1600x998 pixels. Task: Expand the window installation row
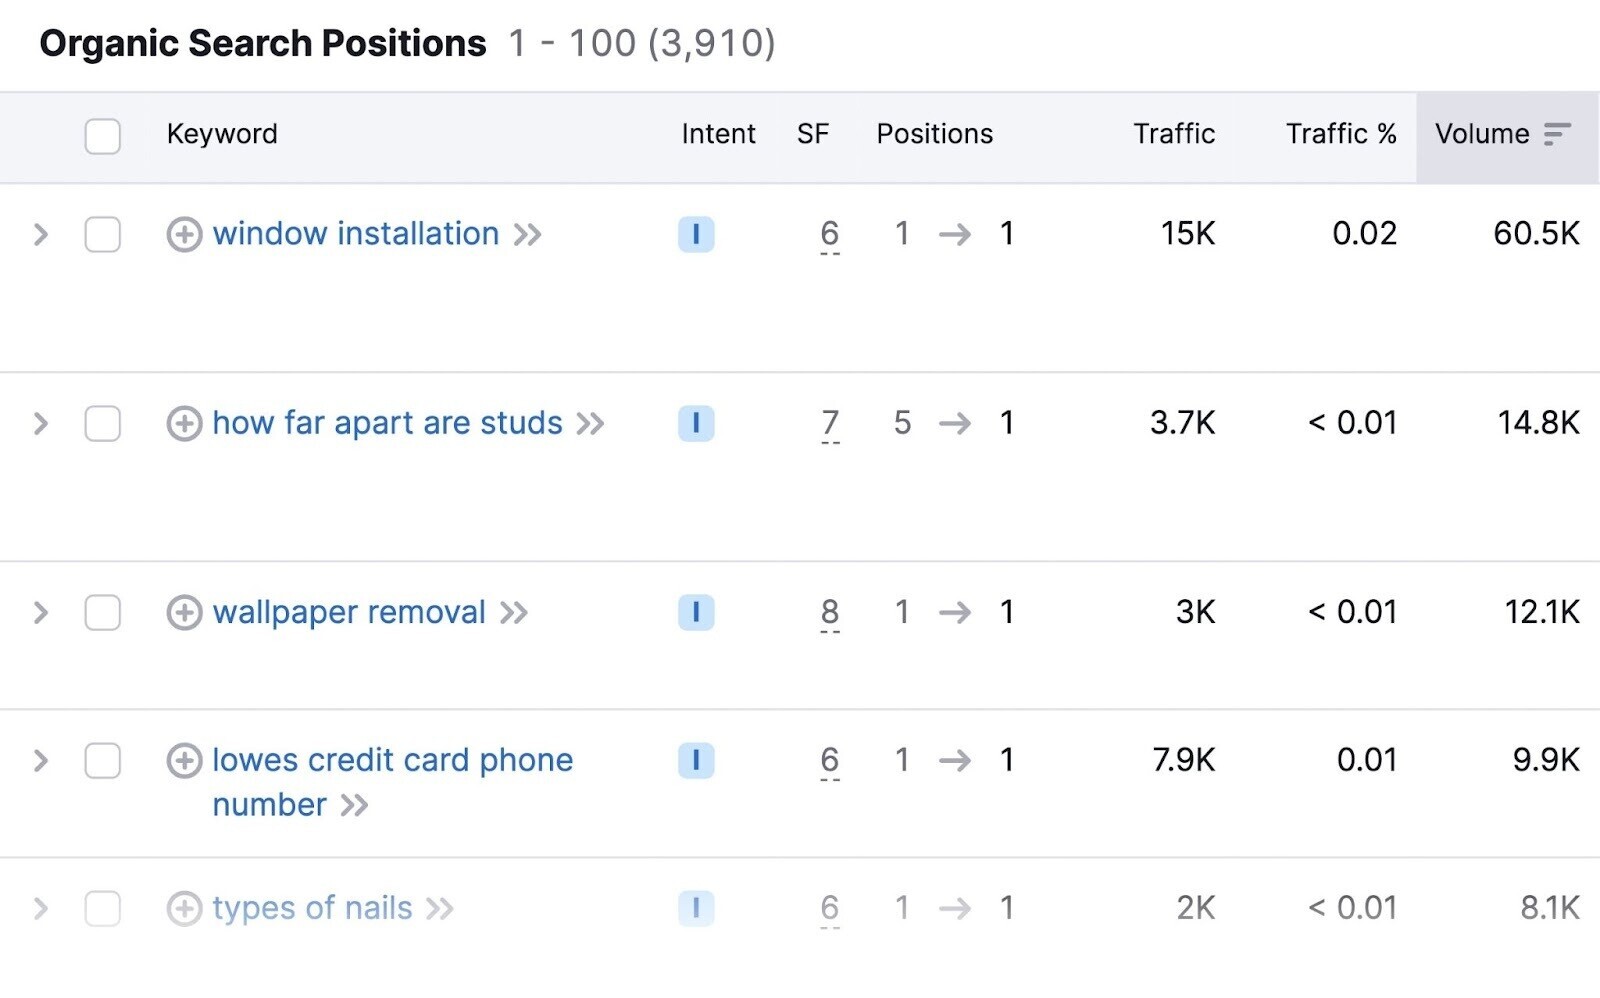click(x=41, y=235)
